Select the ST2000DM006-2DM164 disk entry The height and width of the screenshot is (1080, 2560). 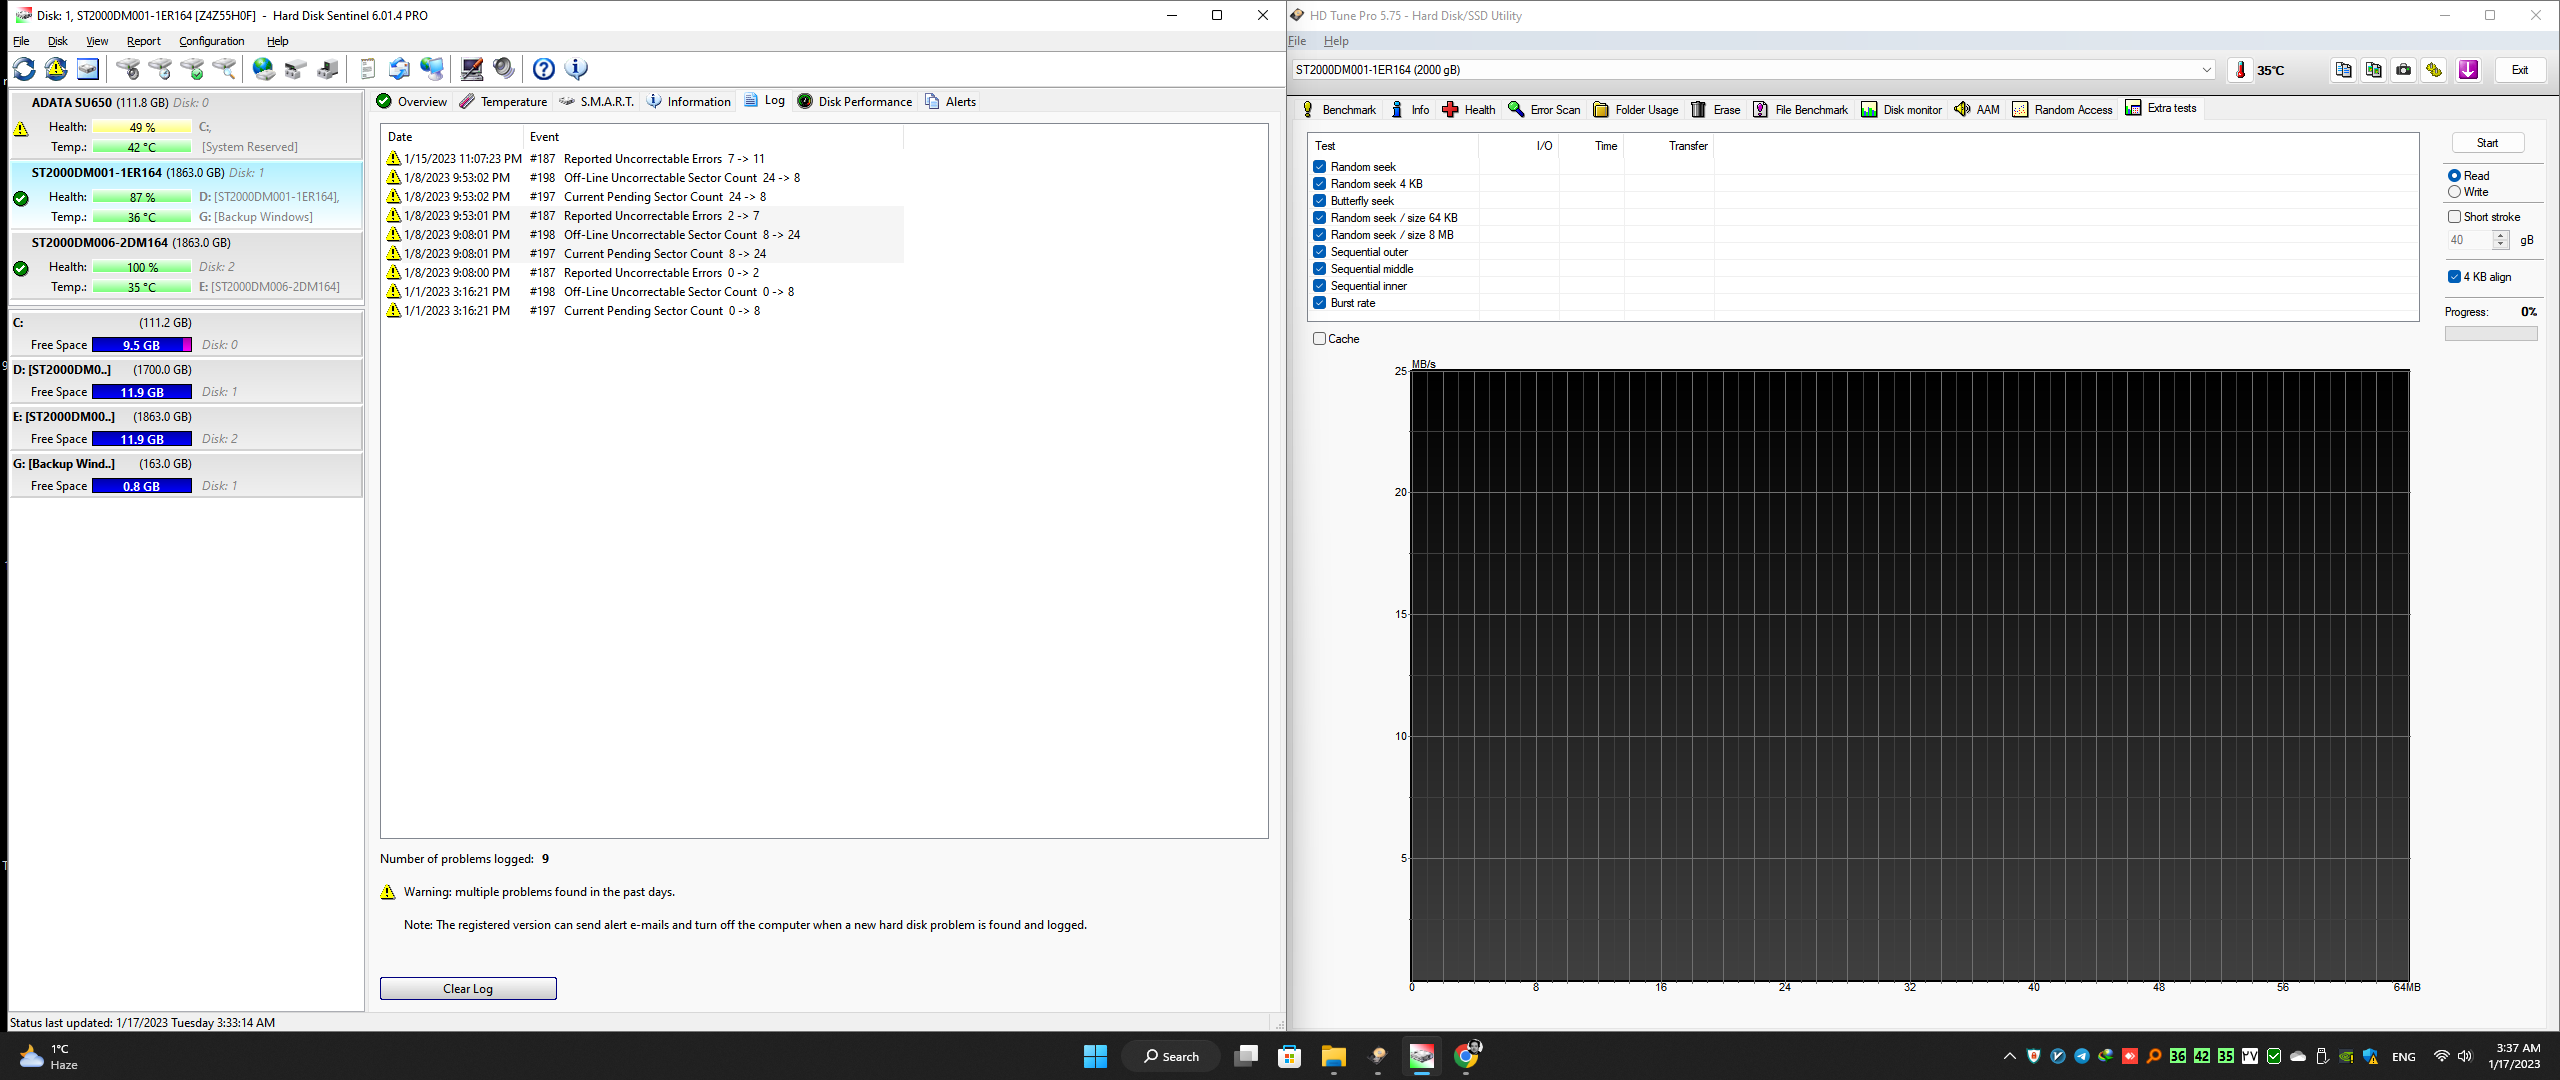pos(100,243)
